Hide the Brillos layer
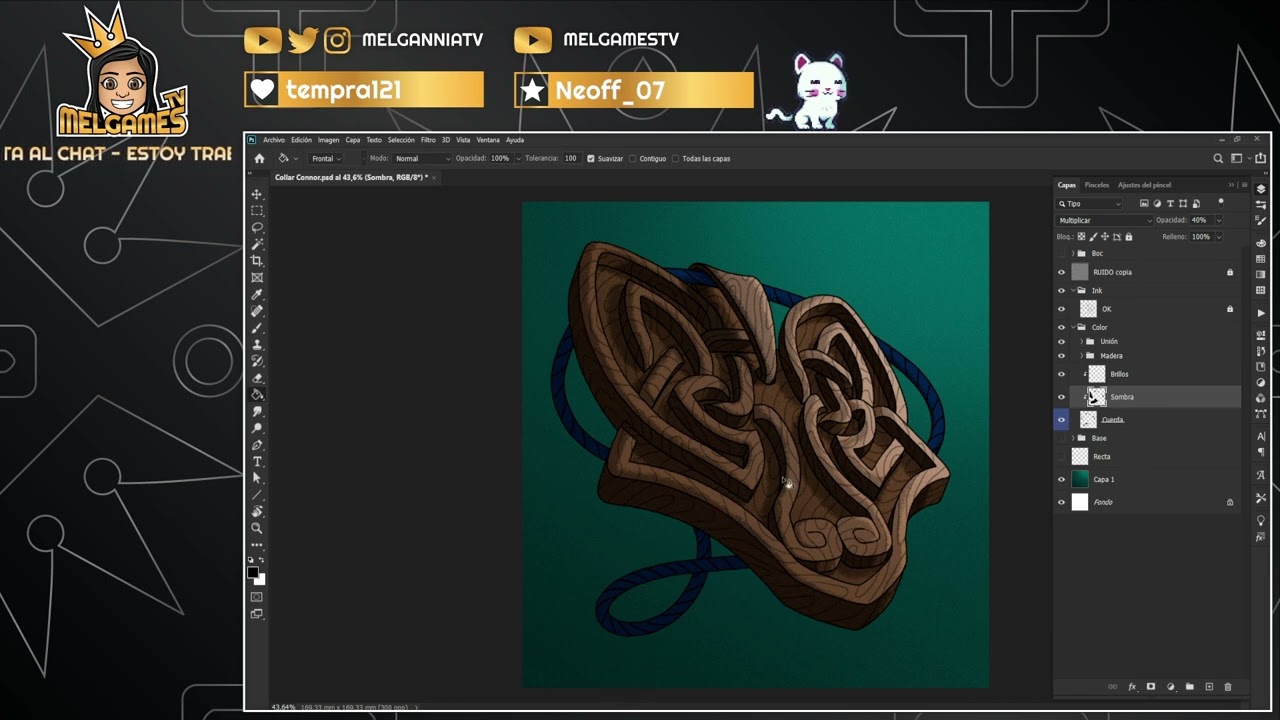Viewport: 1280px width, 720px height. click(x=1061, y=374)
